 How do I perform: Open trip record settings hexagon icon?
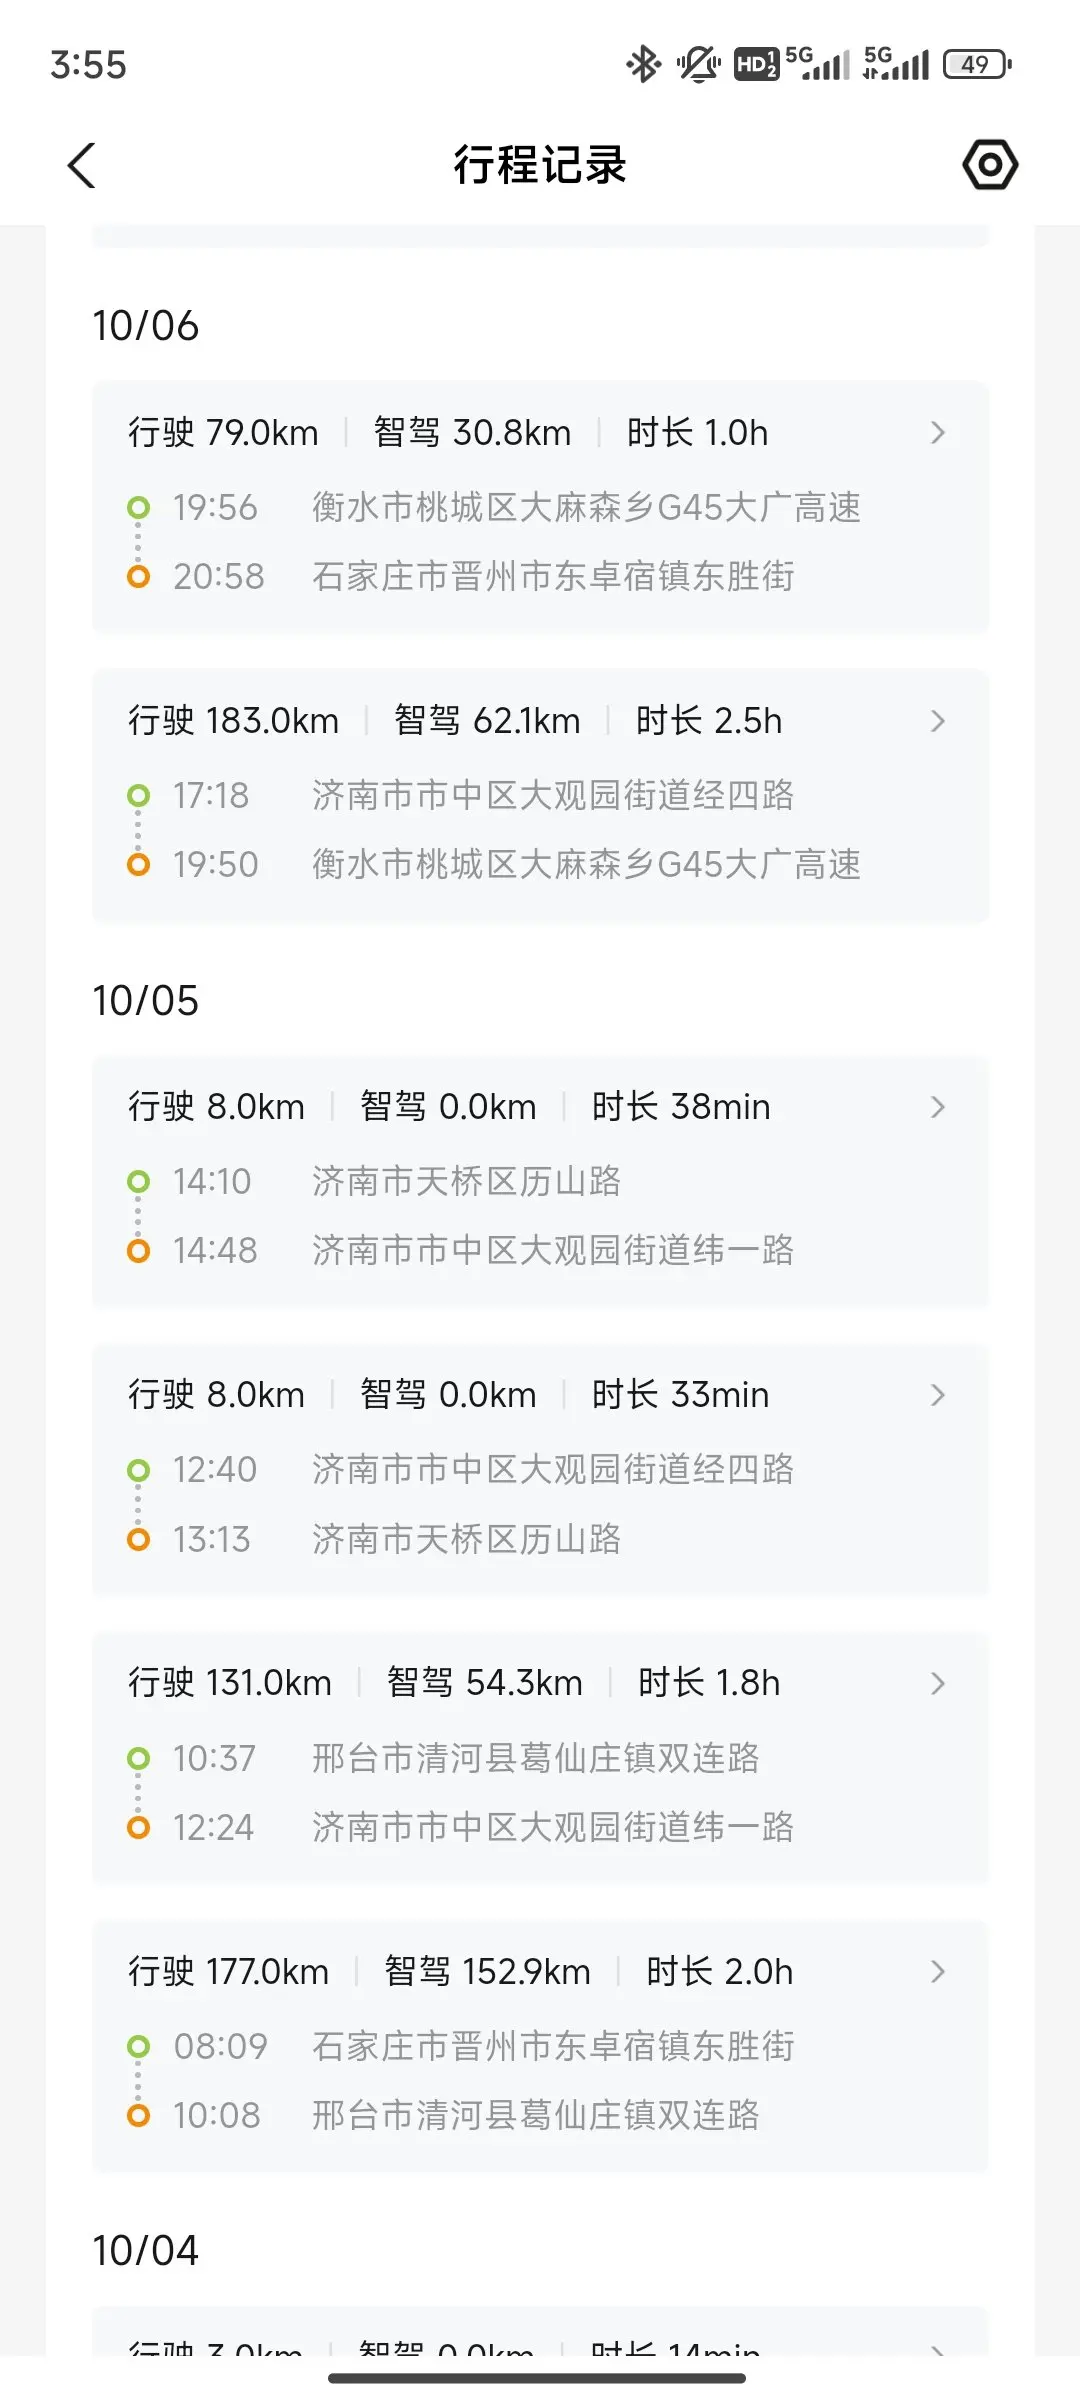tap(990, 165)
